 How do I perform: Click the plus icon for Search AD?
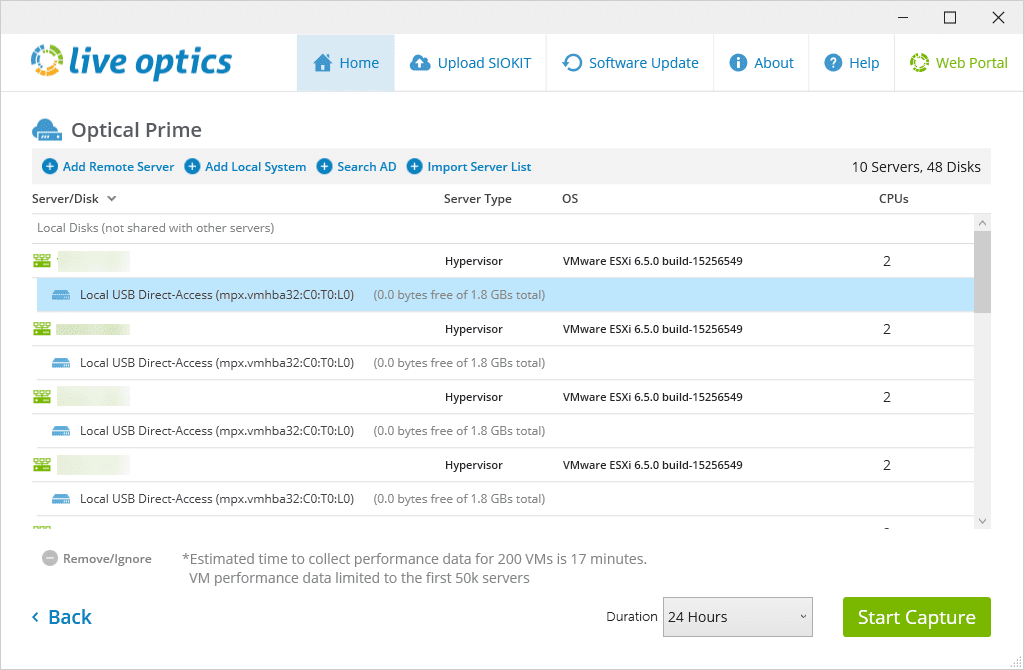[x=325, y=167]
